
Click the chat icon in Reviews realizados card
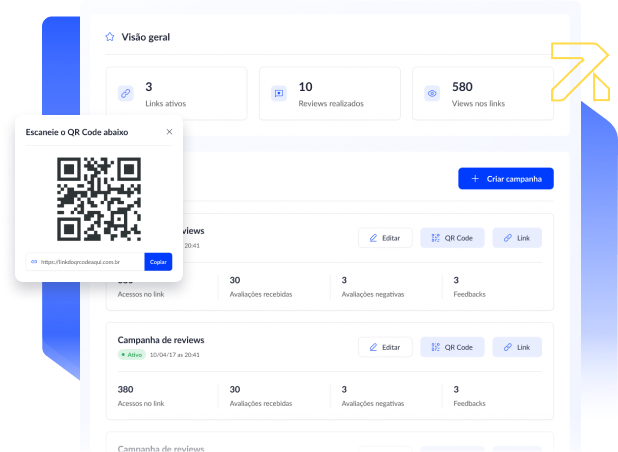[x=279, y=93]
